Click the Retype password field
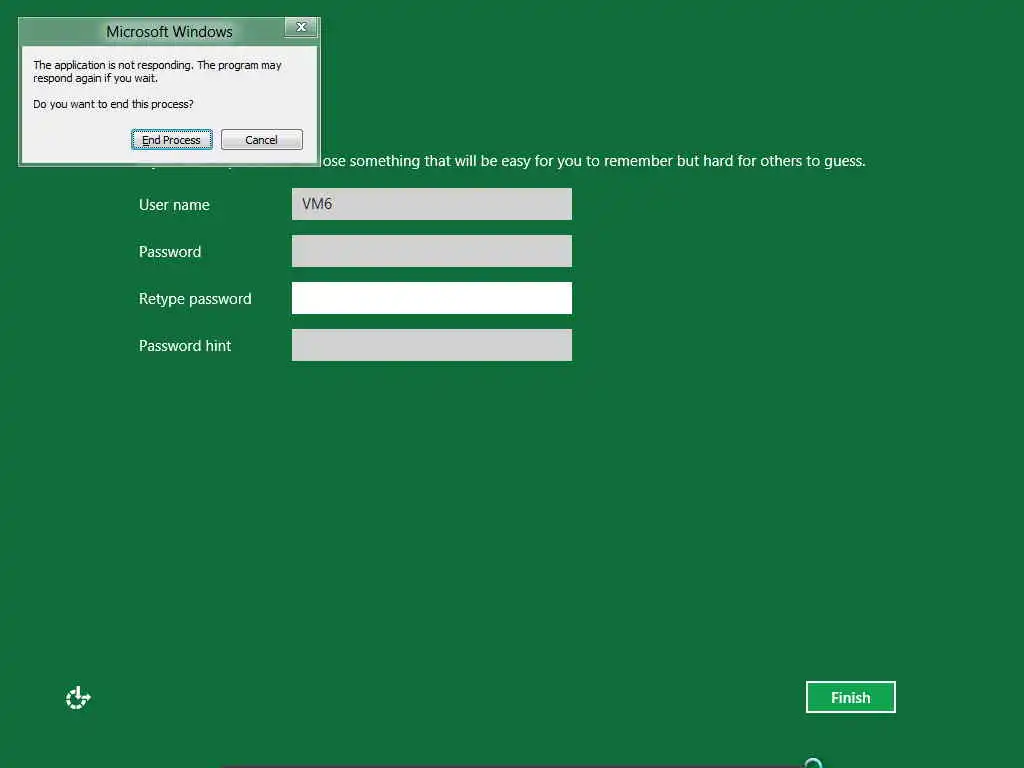This screenshot has height=768, width=1024. tap(432, 298)
